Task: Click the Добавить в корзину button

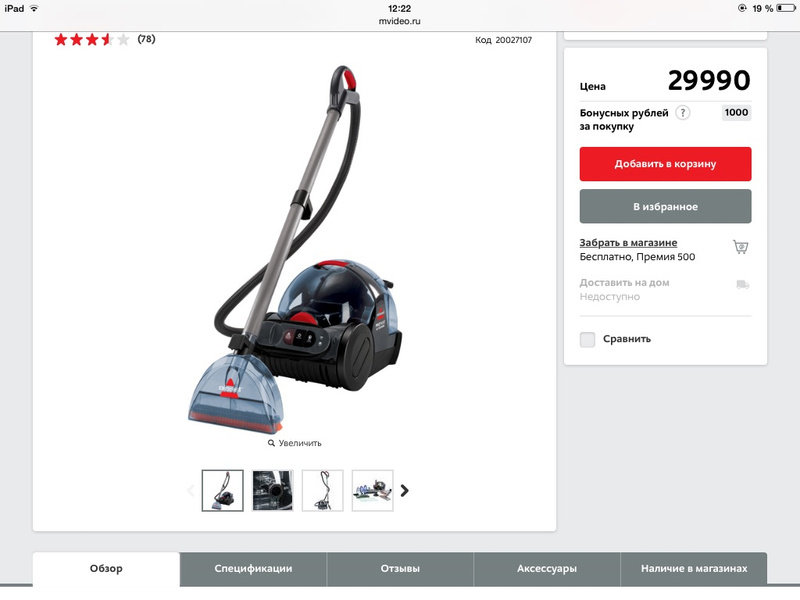Action: pos(665,164)
